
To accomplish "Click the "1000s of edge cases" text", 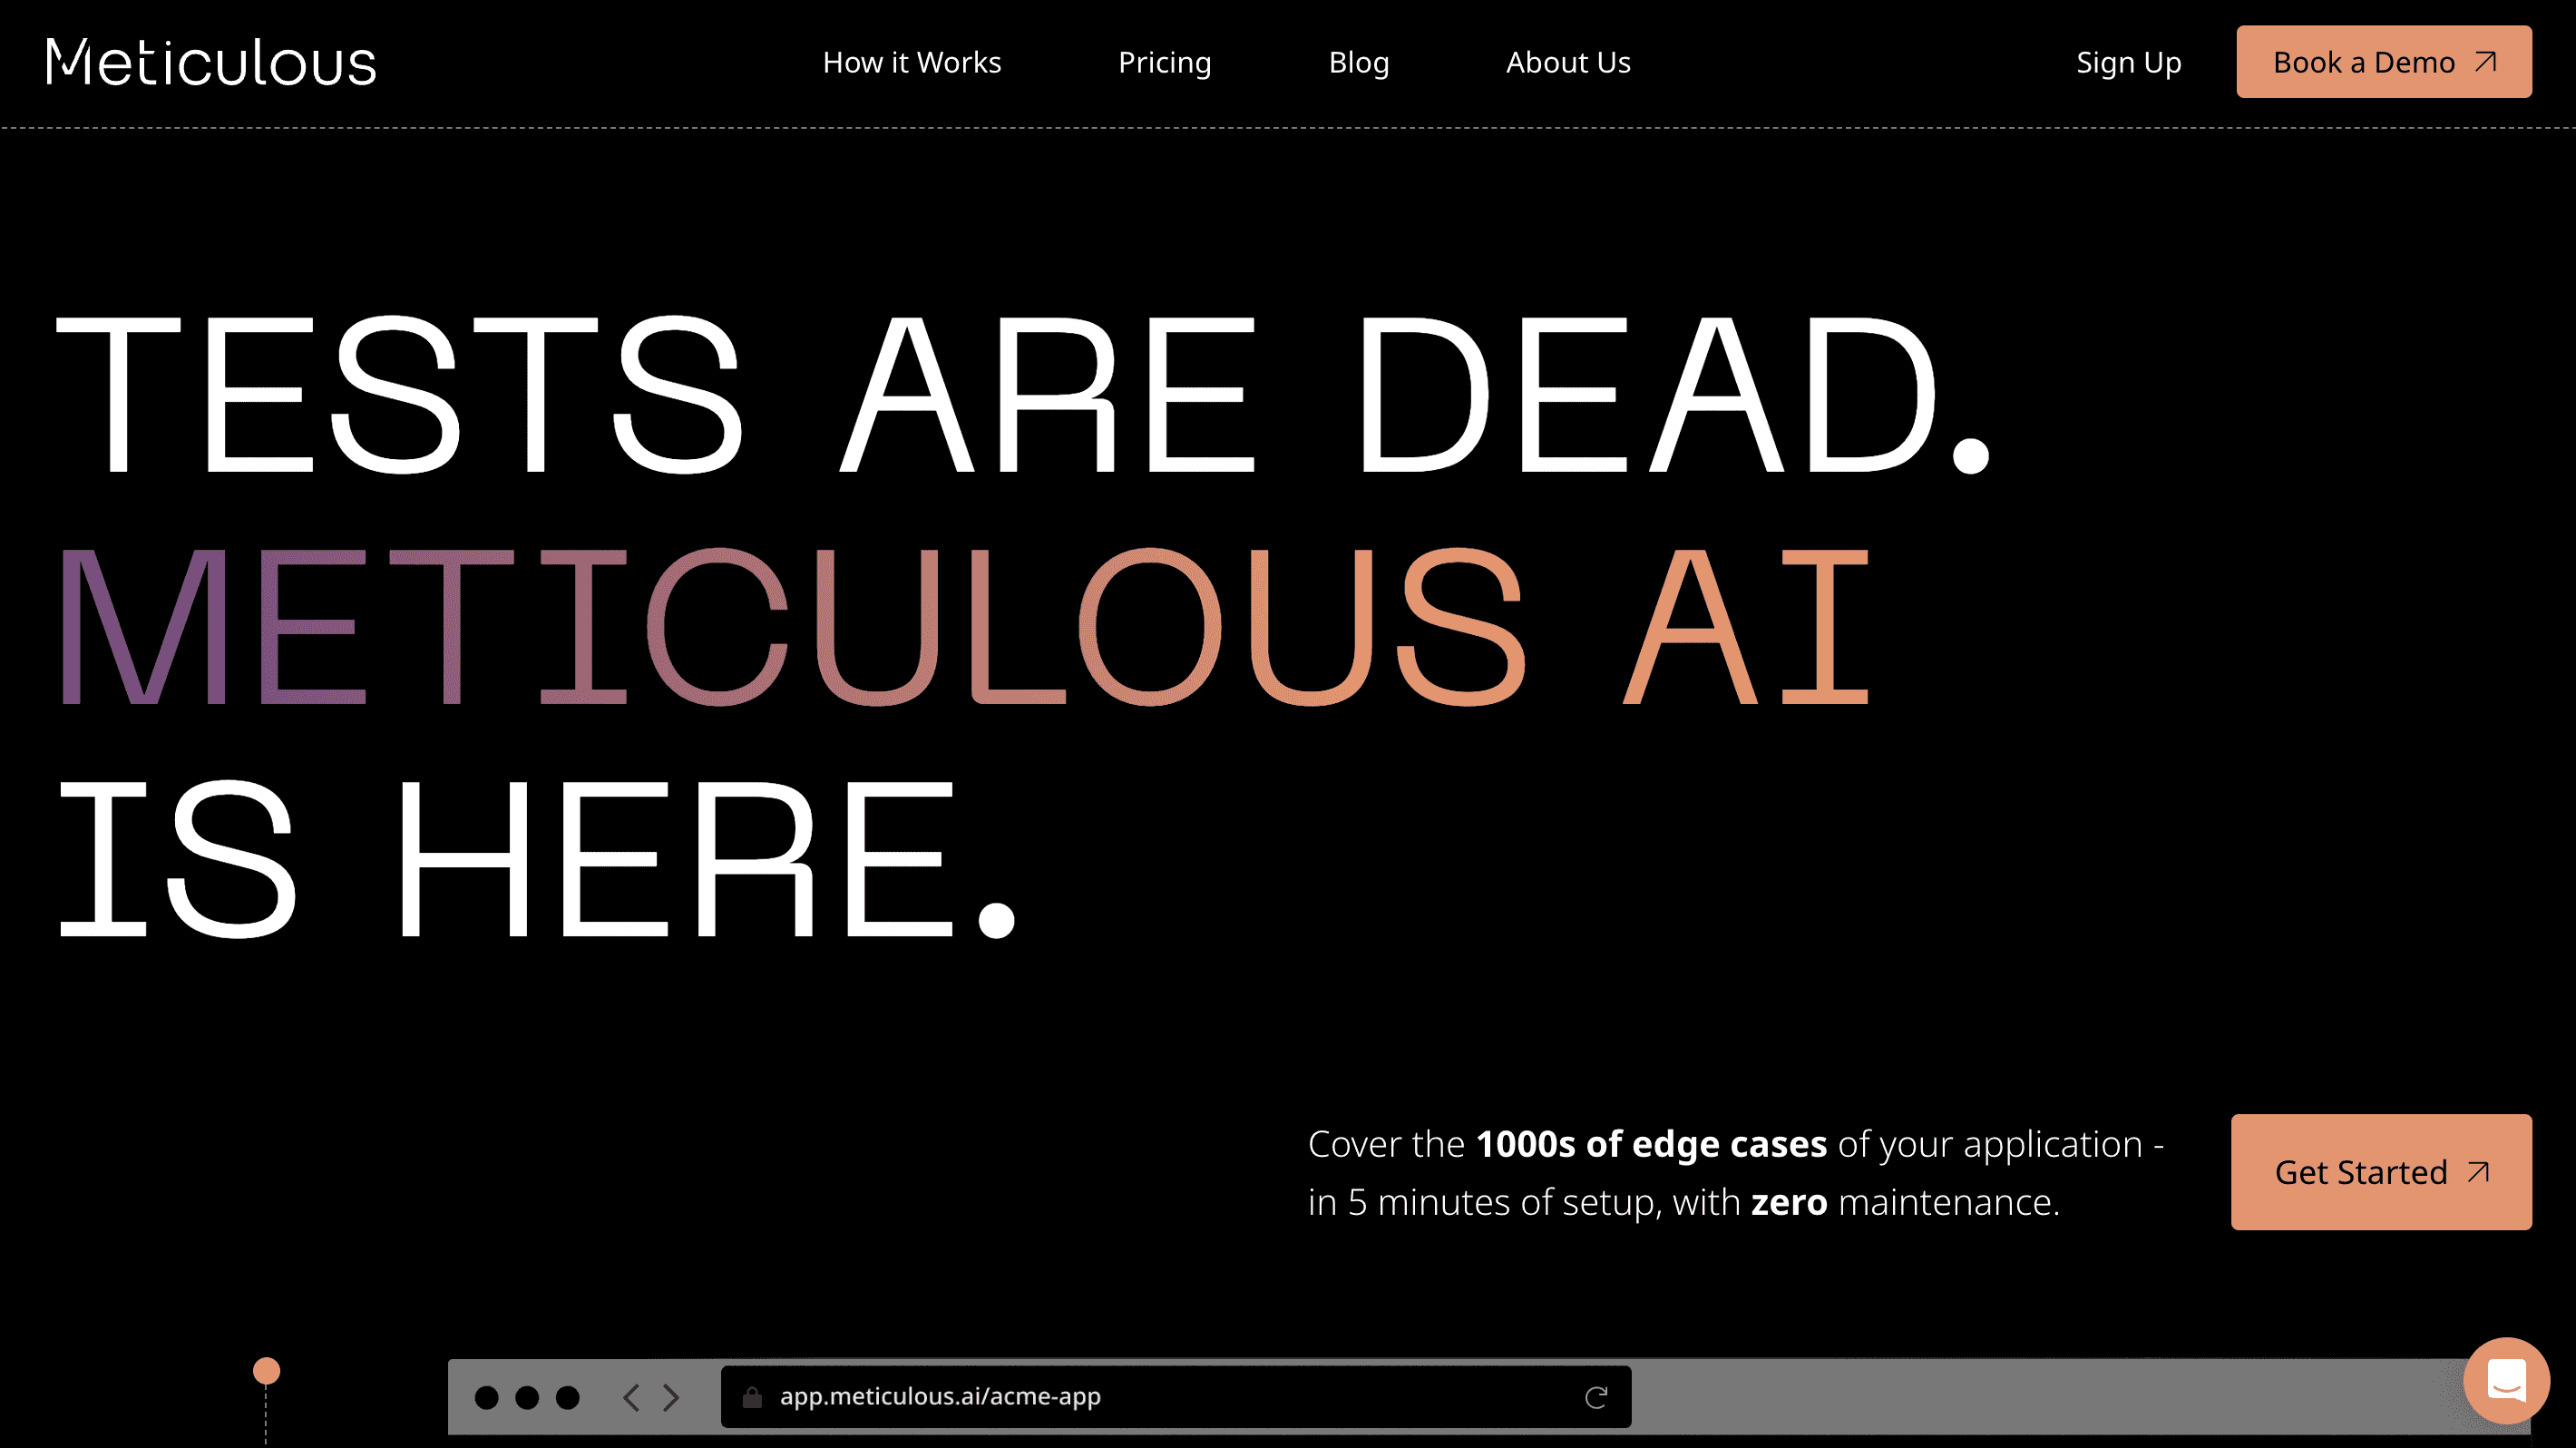I will pyautogui.click(x=1651, y=1143).
